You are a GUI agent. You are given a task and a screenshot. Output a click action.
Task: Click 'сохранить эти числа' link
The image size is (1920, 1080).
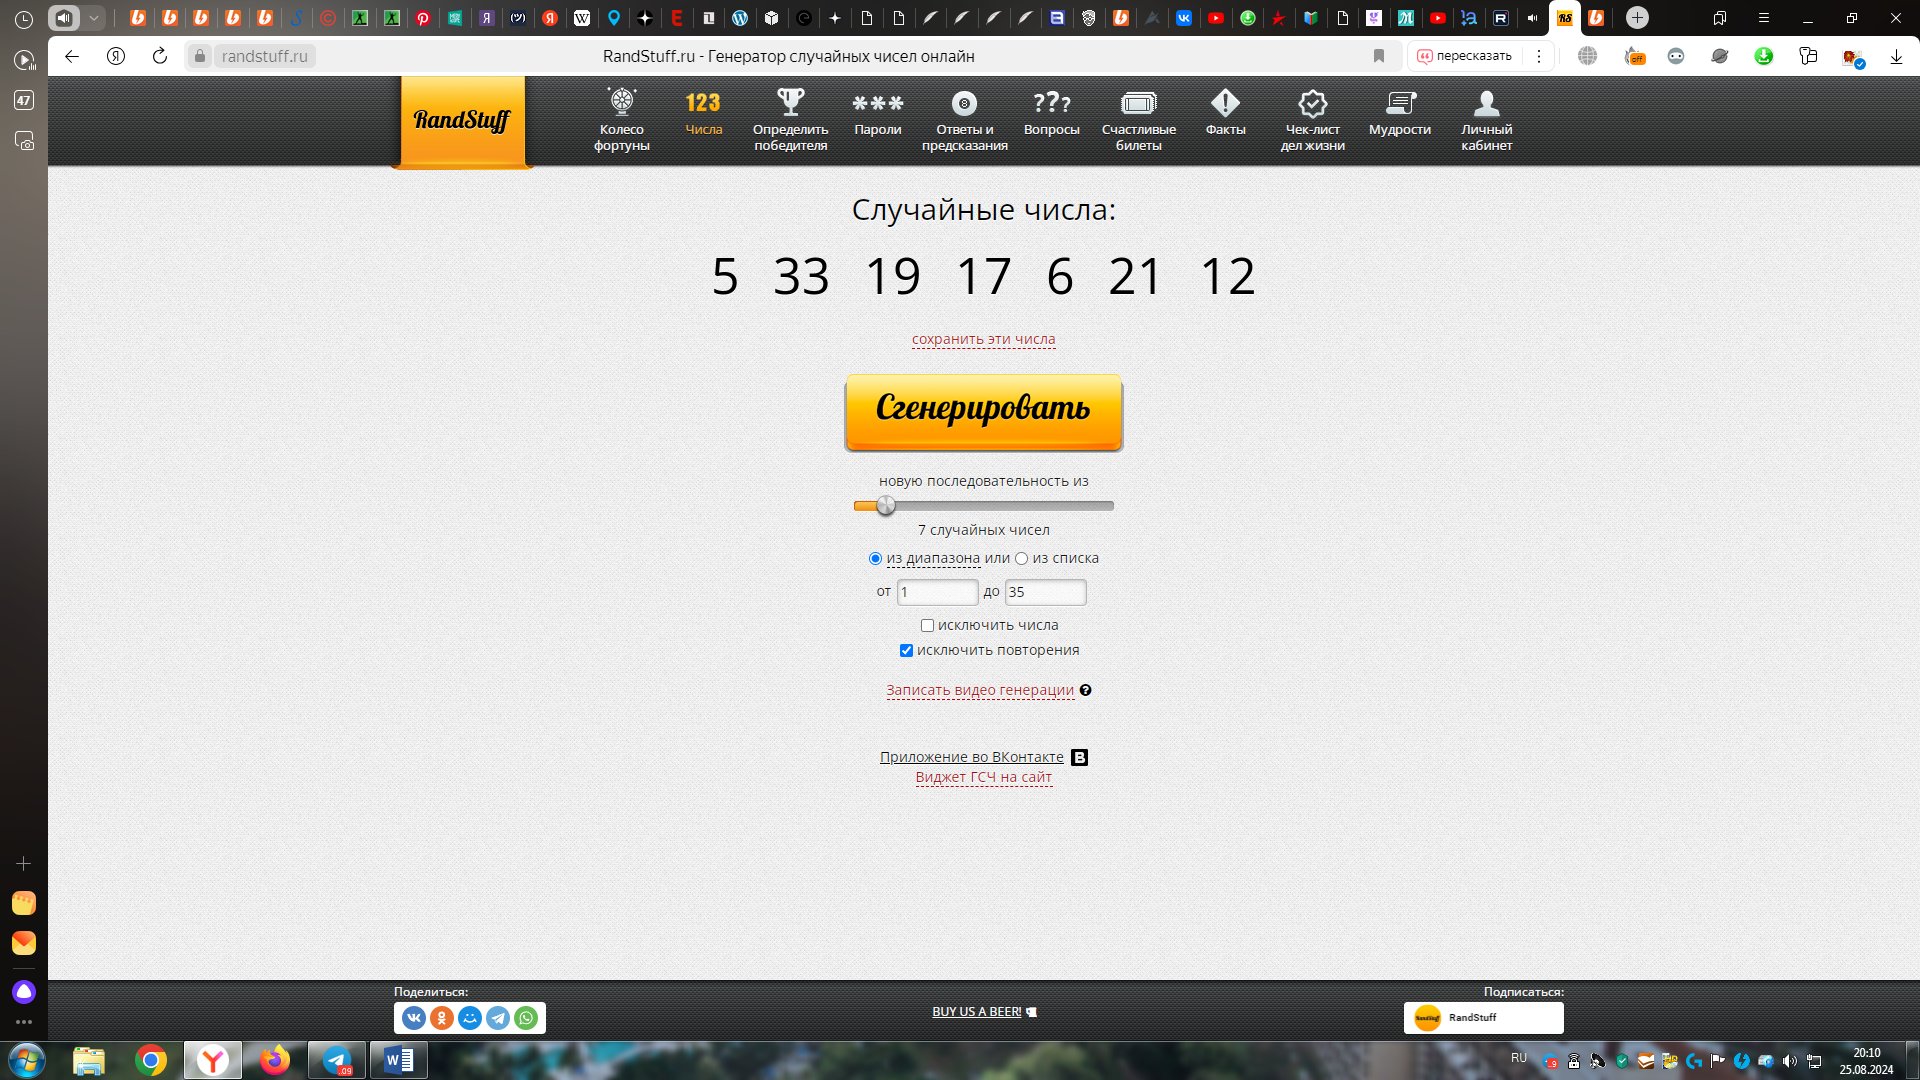click(983, 339)
